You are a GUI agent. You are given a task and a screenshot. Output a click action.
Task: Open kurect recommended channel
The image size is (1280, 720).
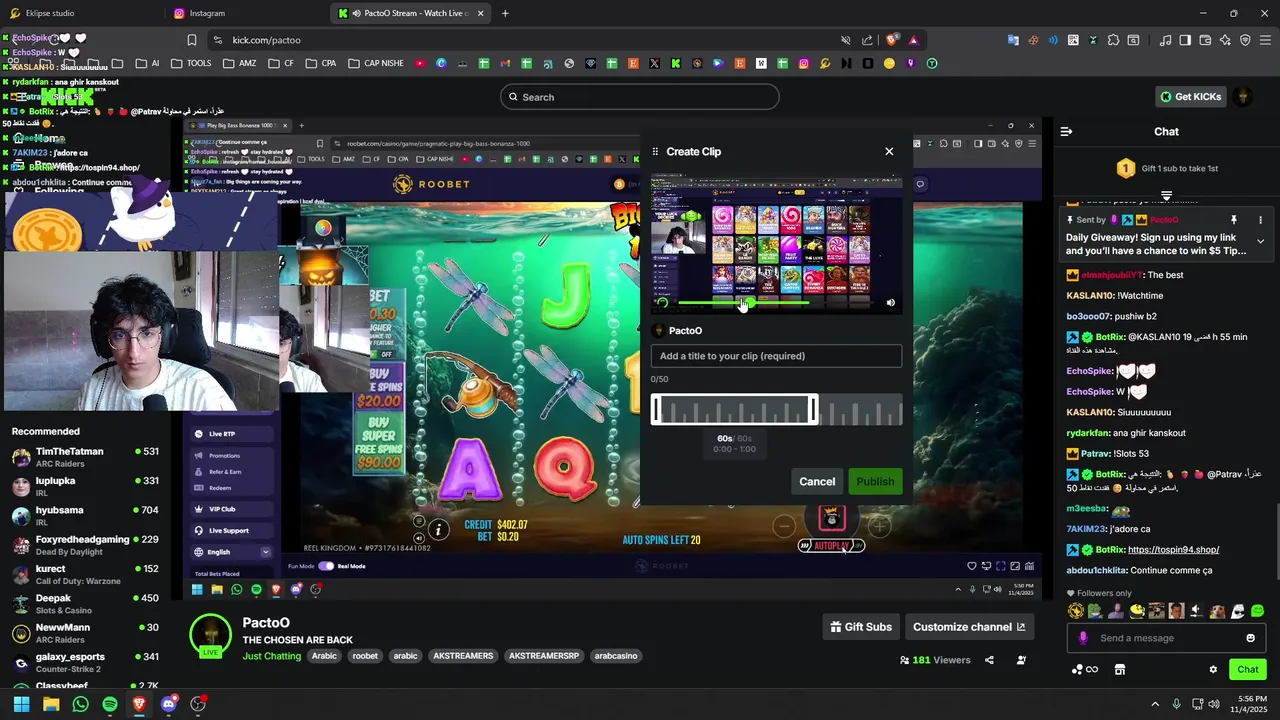point(85,574)
